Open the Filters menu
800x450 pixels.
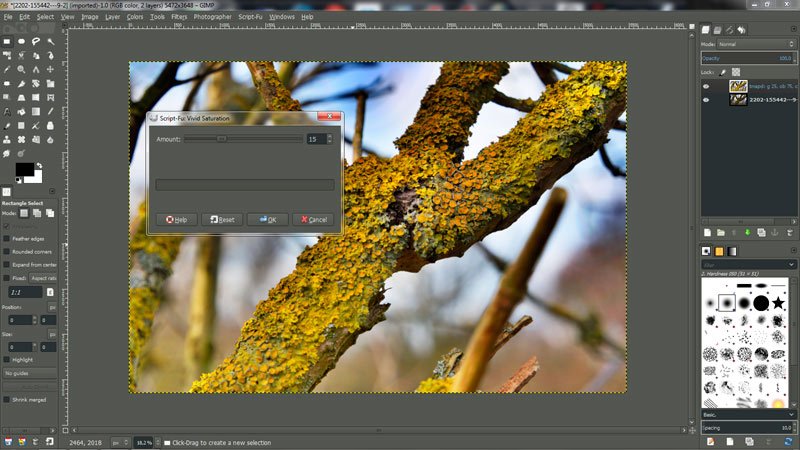pyautogui.click(x=179, y=17)
